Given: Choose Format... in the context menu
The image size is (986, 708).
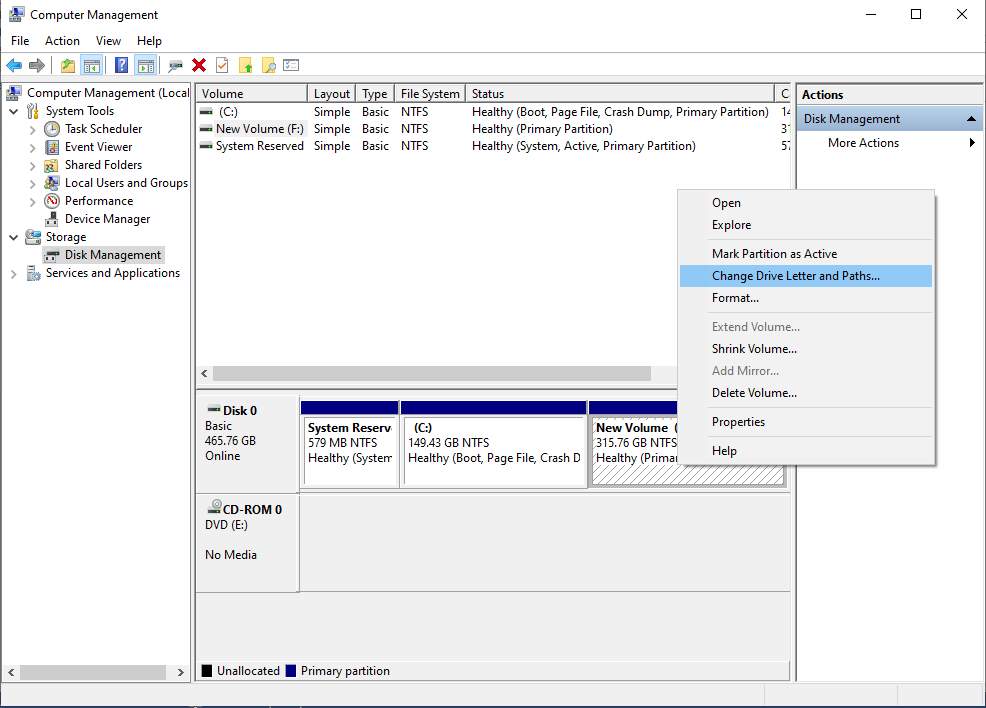Looking at the screenshot, I should pos(806,298).
